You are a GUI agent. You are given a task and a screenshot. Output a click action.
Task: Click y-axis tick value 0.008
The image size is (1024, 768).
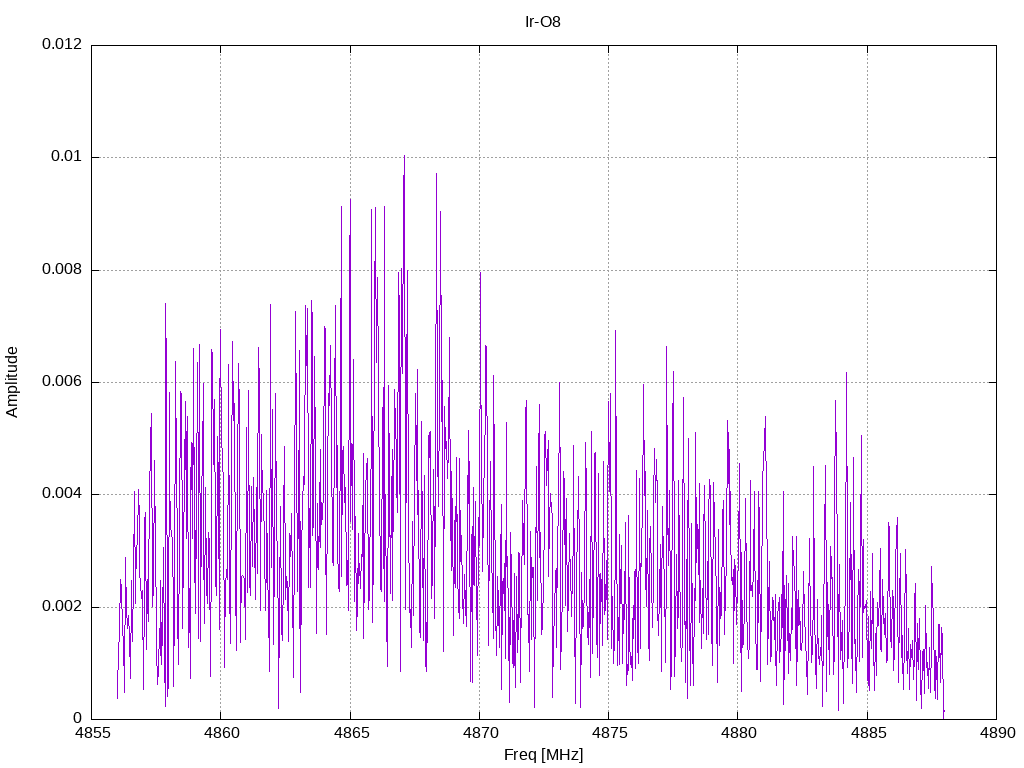coord(62,269)
